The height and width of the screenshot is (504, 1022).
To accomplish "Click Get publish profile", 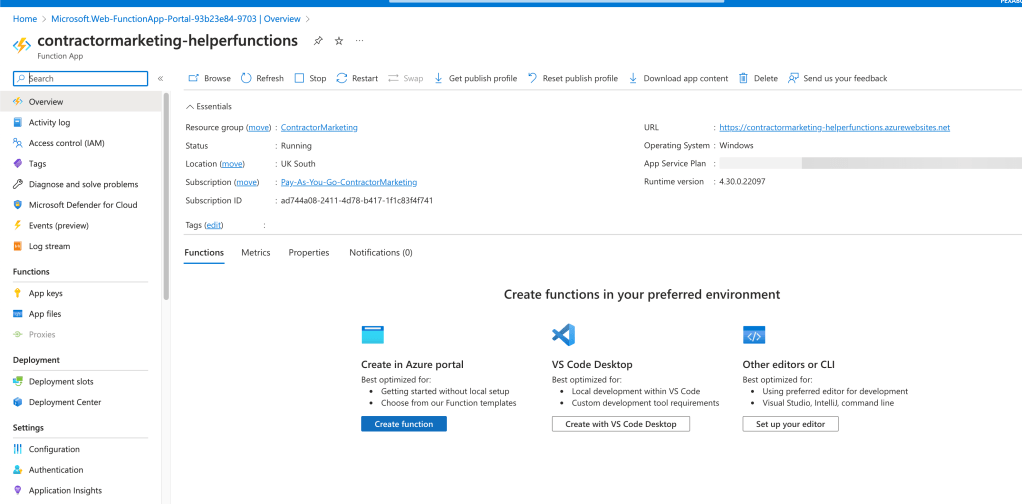I will click(475, 78).
